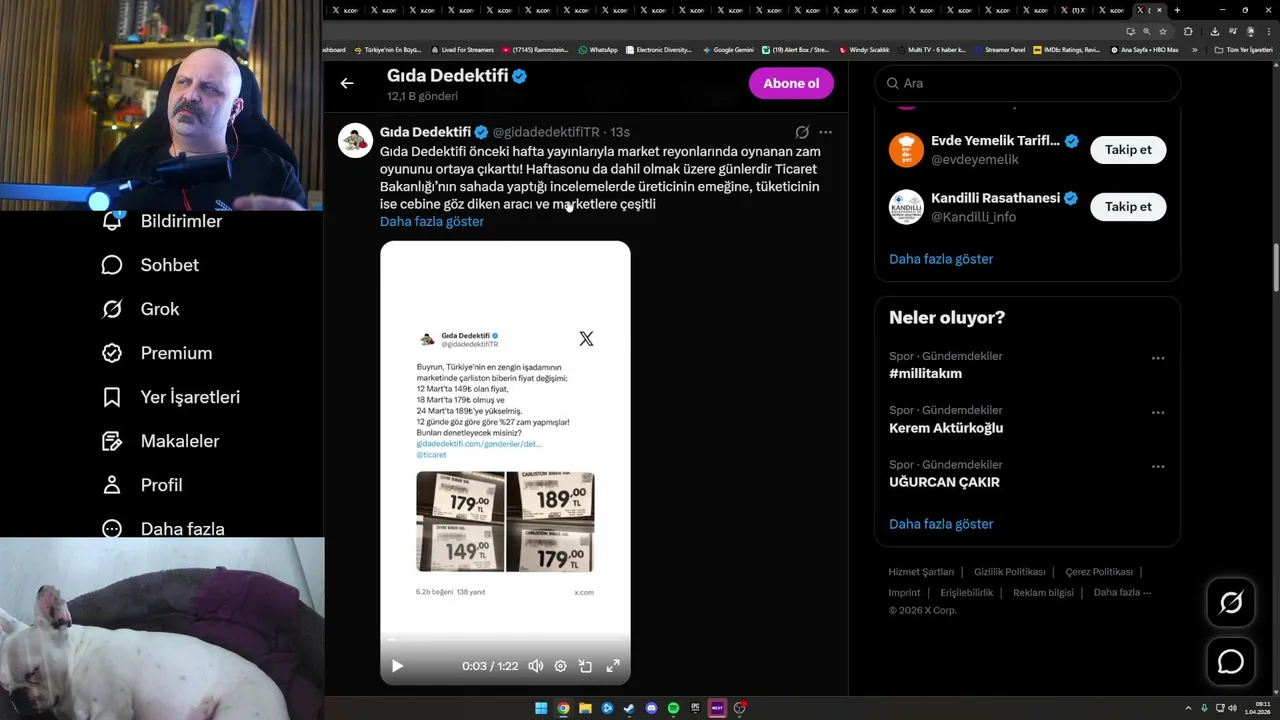
Task: Expand Daha fazla in the sidebar
Action: click(163, 528)
